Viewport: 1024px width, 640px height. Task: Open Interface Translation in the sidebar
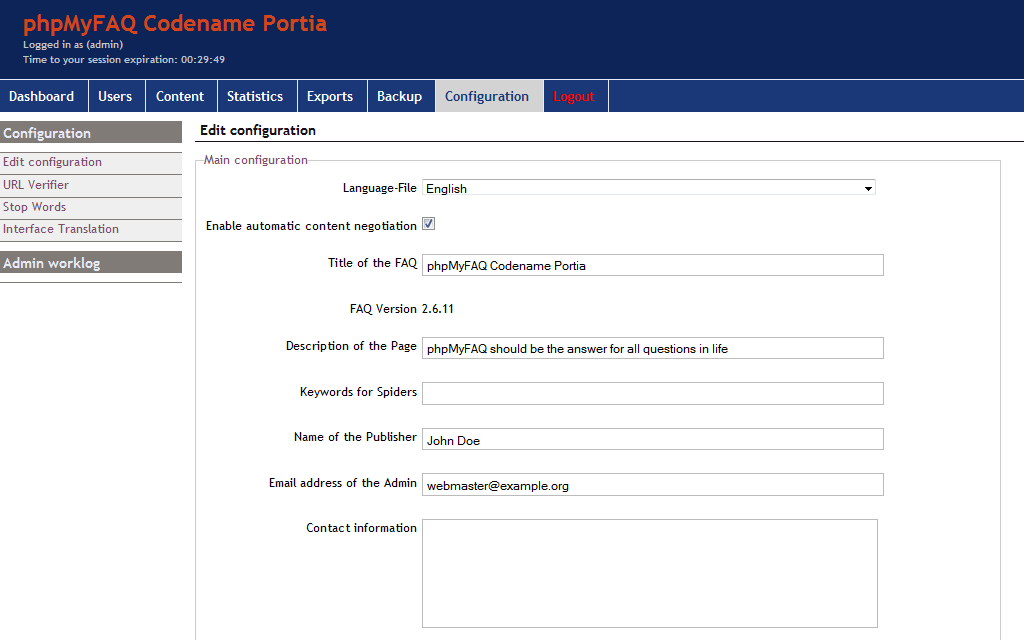(61, 229)
